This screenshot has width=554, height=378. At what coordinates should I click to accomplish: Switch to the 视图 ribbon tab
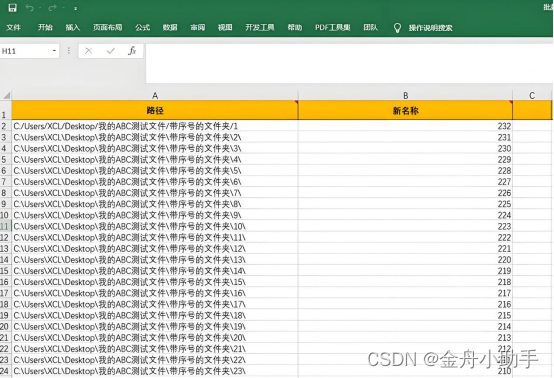225,28
